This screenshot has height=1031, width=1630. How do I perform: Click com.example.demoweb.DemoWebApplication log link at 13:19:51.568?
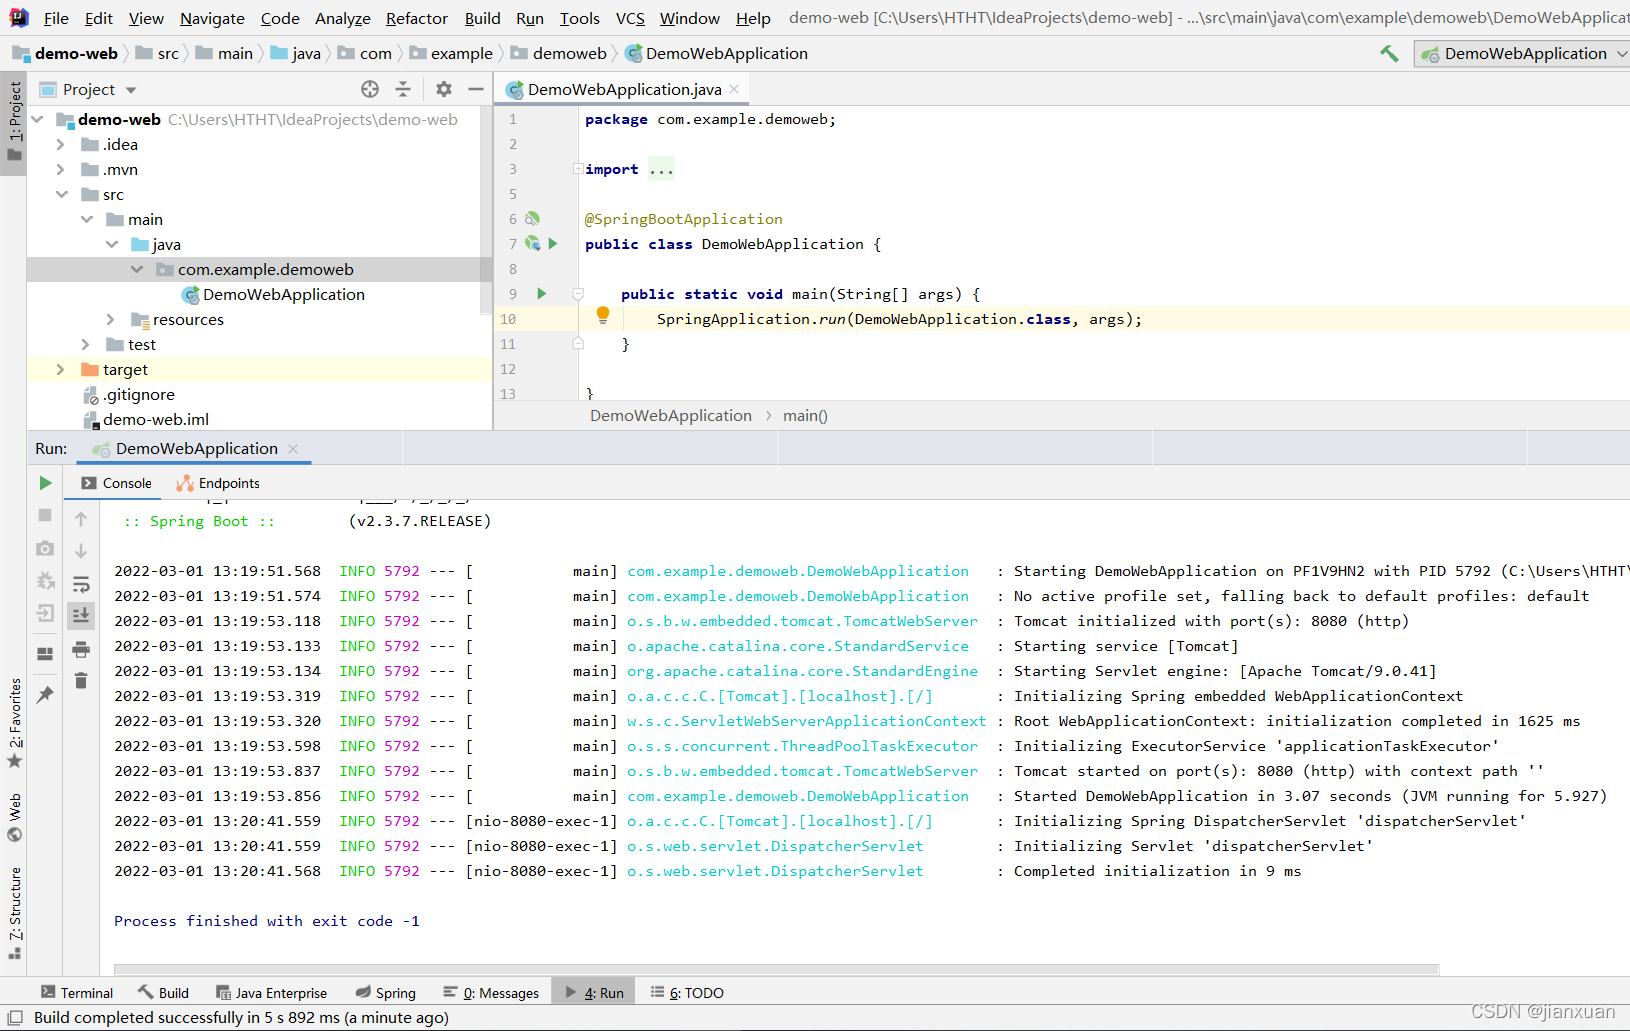pyautogui.click(x=798, y=571)
